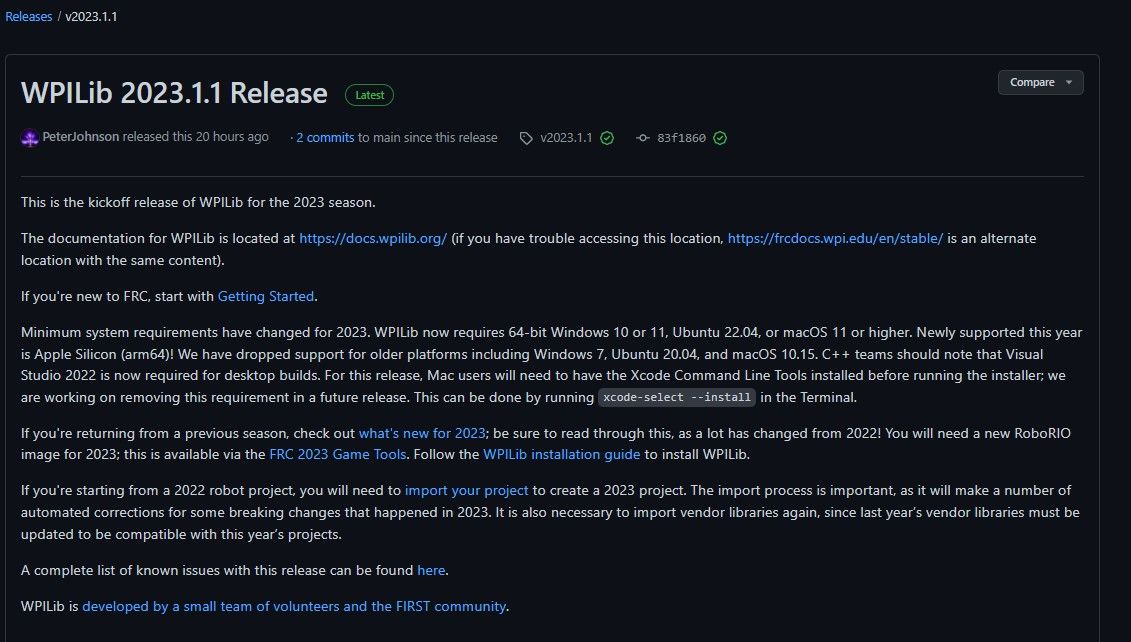Click the tag icon beside v2023.1.1
1131x642 pixels.
[526, 138]
